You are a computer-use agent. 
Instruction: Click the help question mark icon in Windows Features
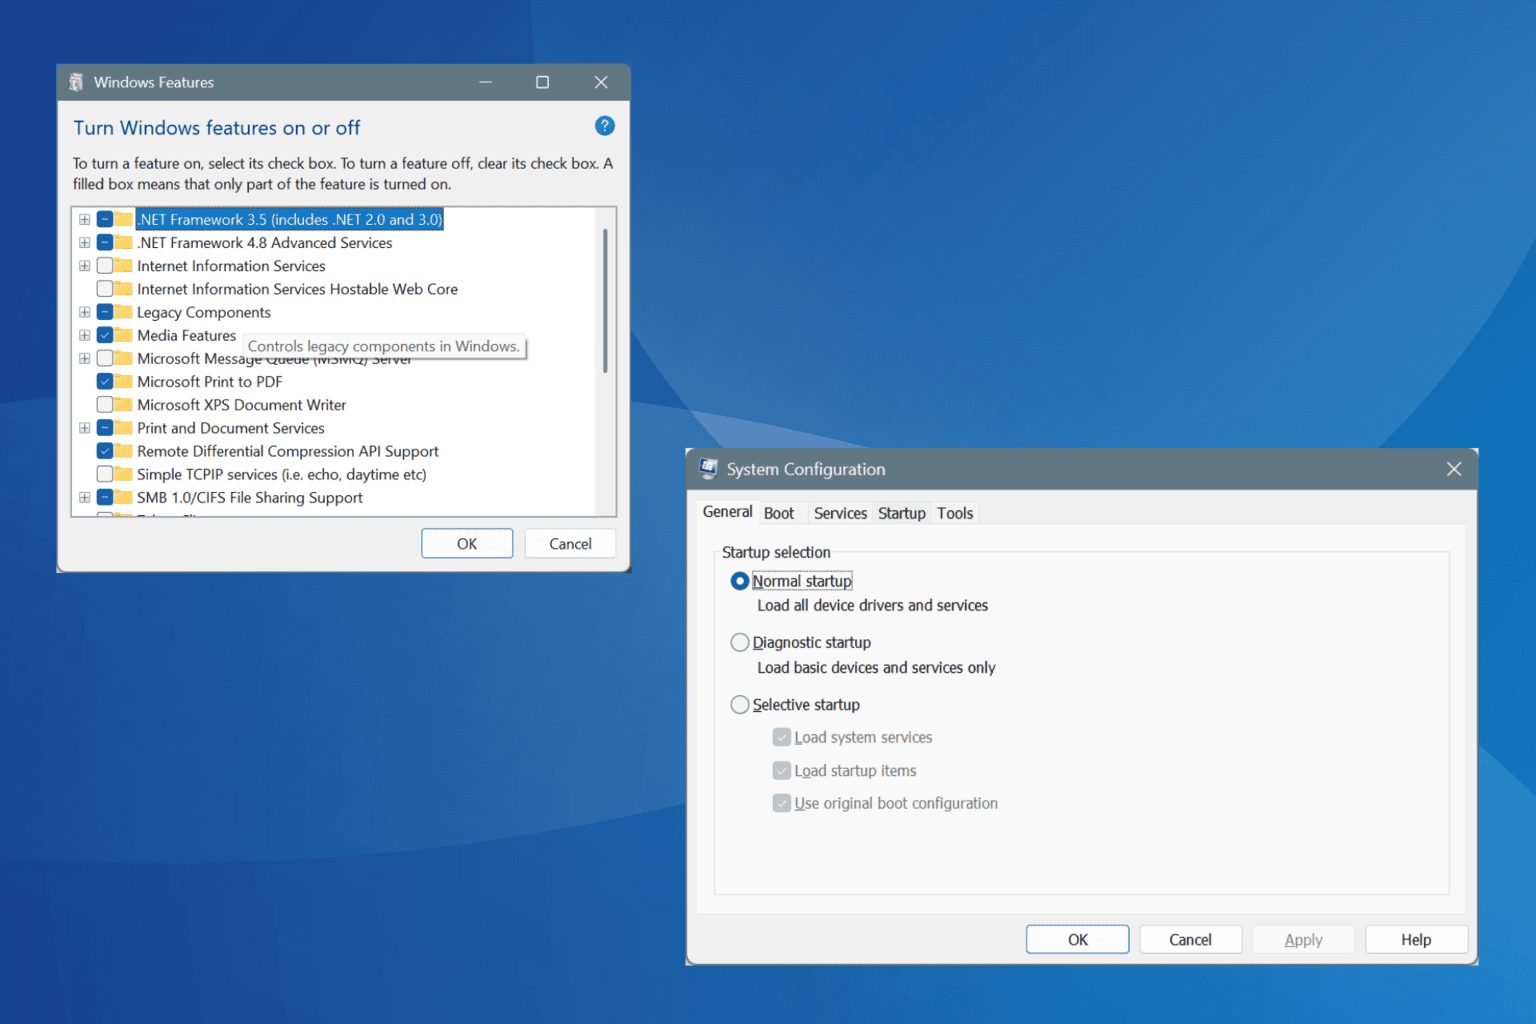point(604,126)
